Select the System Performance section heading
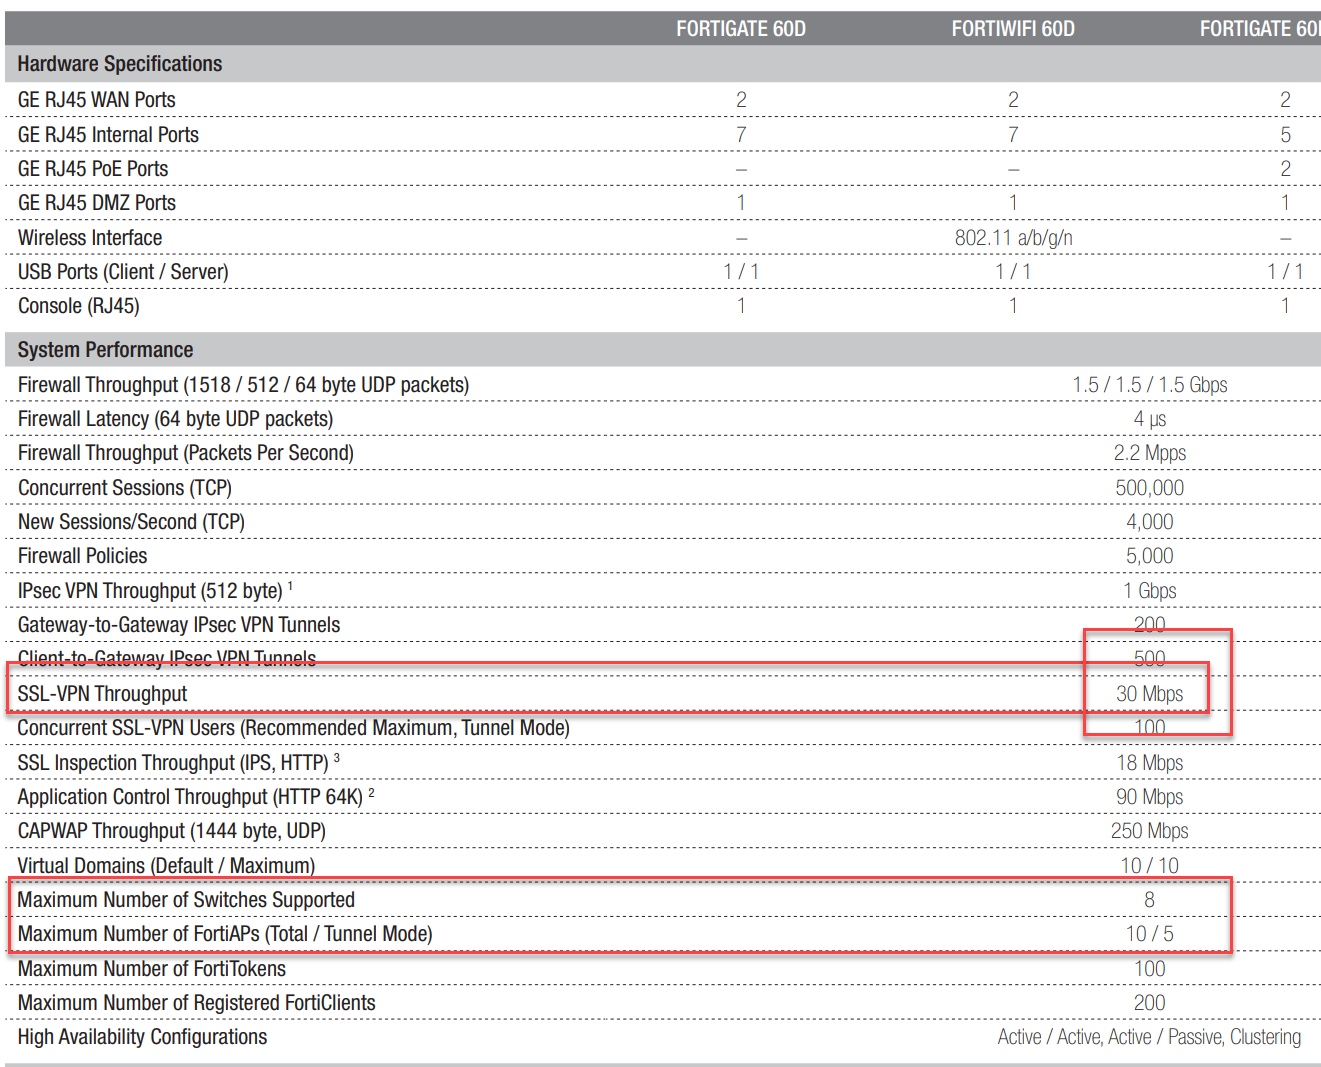This screenshot has width=1321, height=1067. point(105,350)
